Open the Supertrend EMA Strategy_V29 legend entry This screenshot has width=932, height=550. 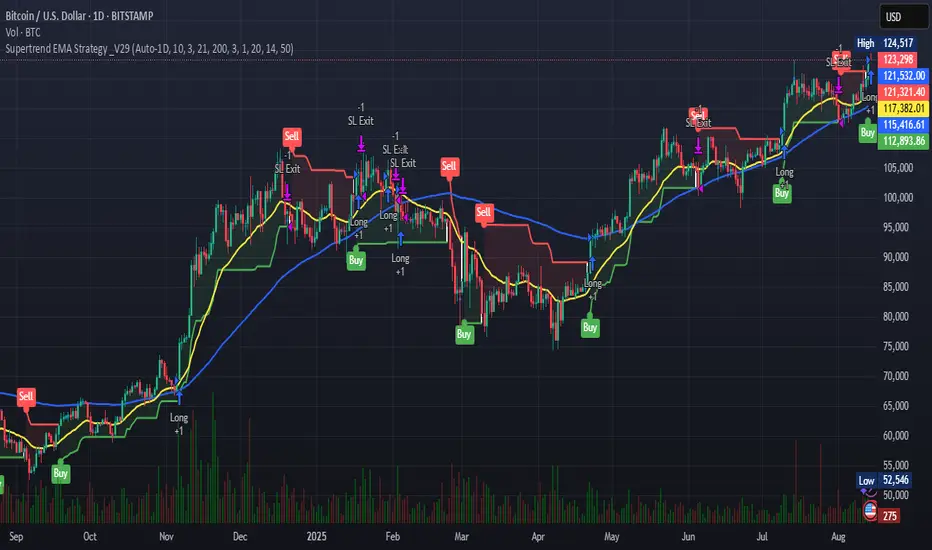coord(149,49)
